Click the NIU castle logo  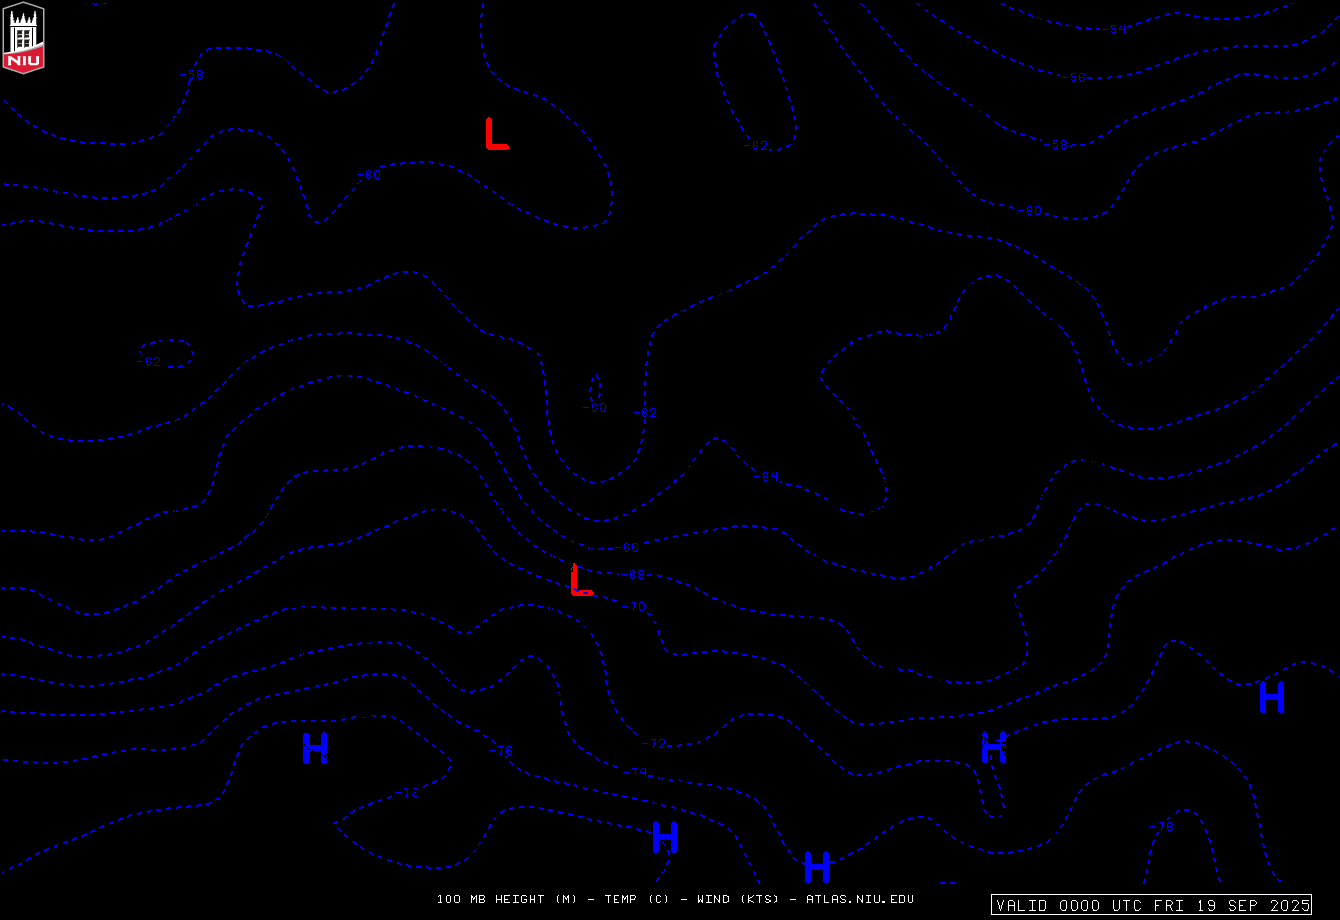(23, 37)
